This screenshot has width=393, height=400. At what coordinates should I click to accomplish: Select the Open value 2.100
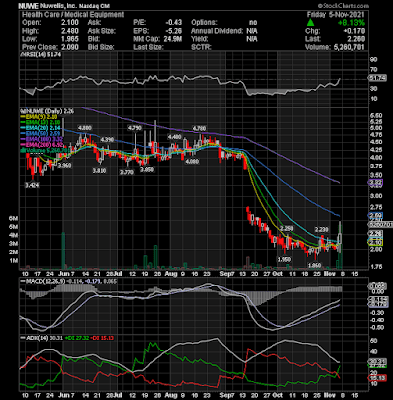tap(70, 23)
